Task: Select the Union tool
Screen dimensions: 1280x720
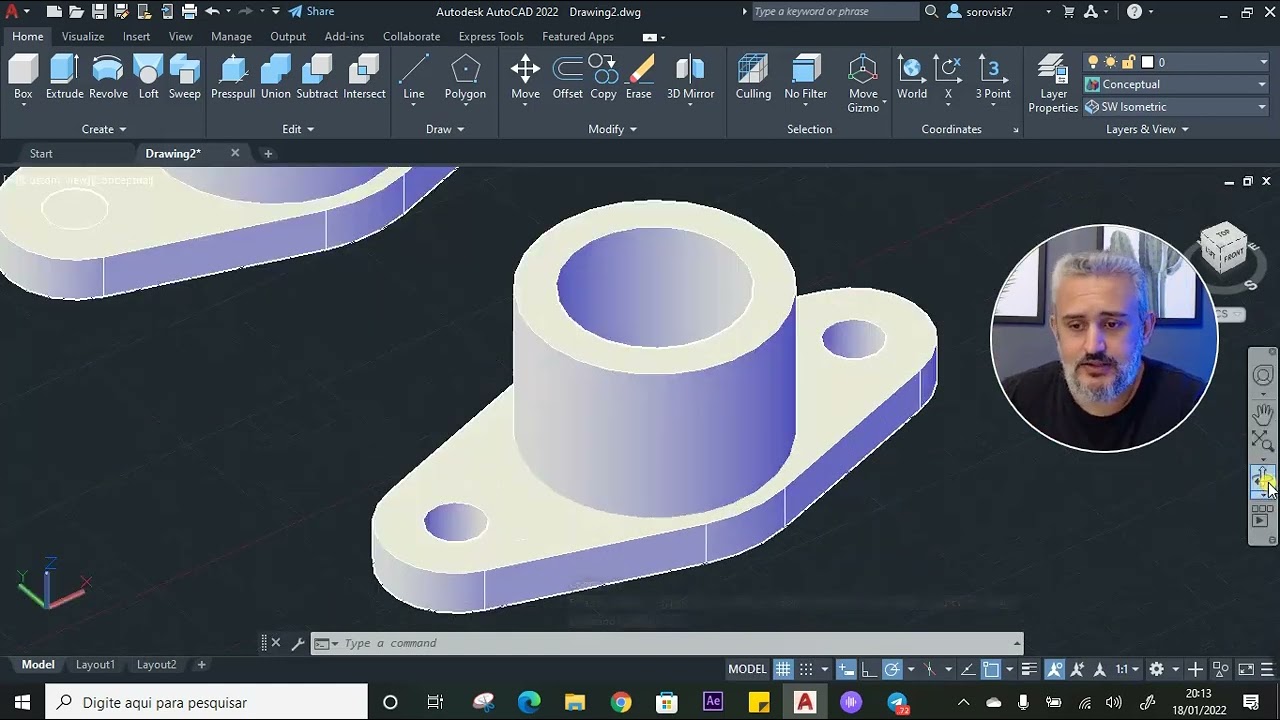Action: [x=275, y=78]
